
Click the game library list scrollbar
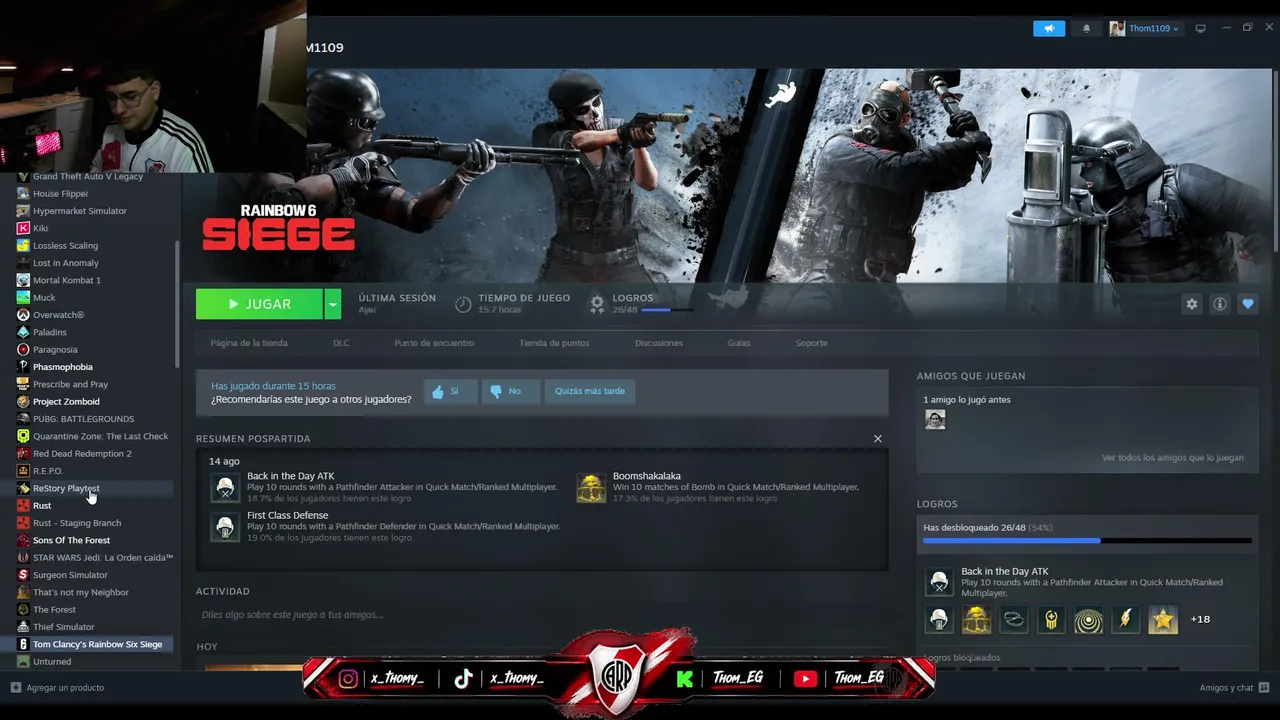(177, 303)
